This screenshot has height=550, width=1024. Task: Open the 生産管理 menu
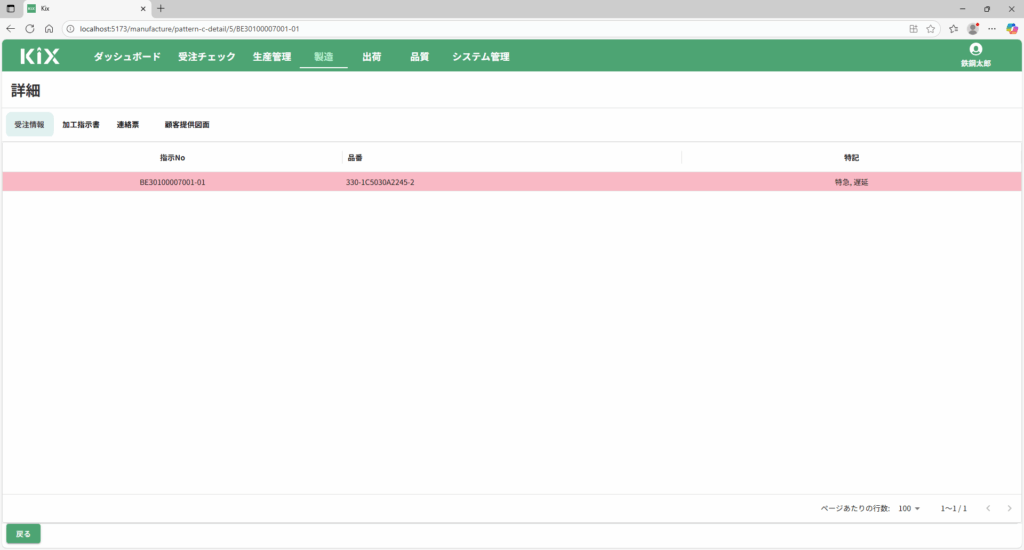tap(272, 57)
